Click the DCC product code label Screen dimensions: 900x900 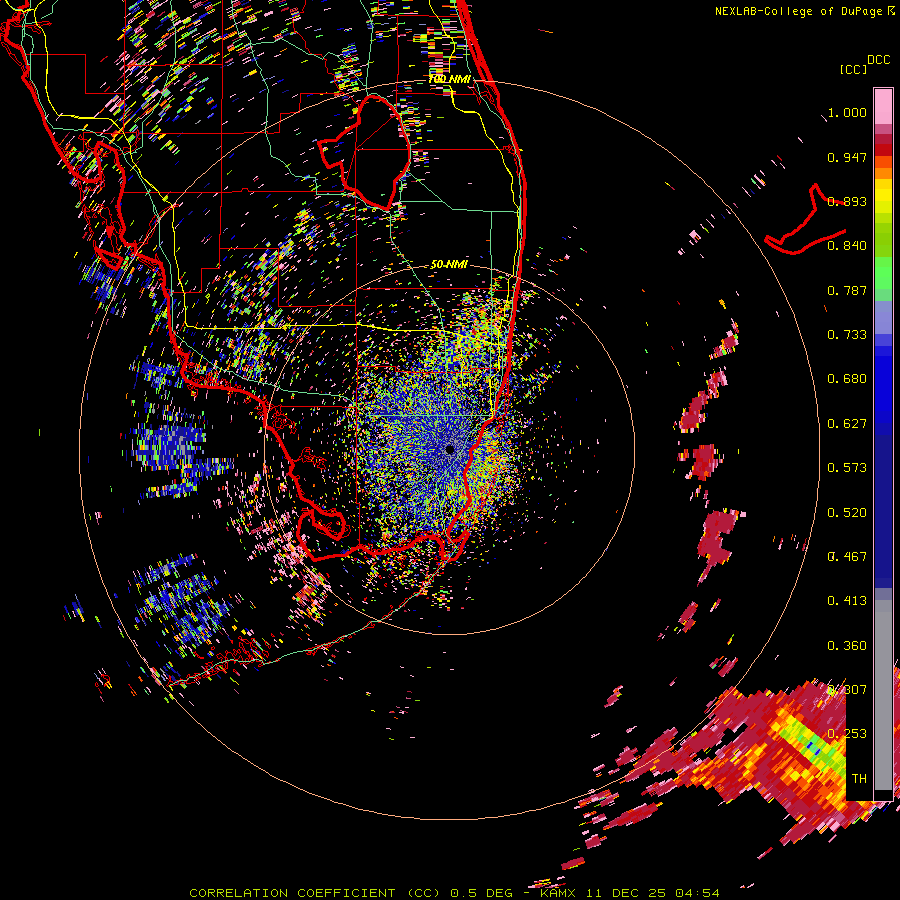click(878, 60)
